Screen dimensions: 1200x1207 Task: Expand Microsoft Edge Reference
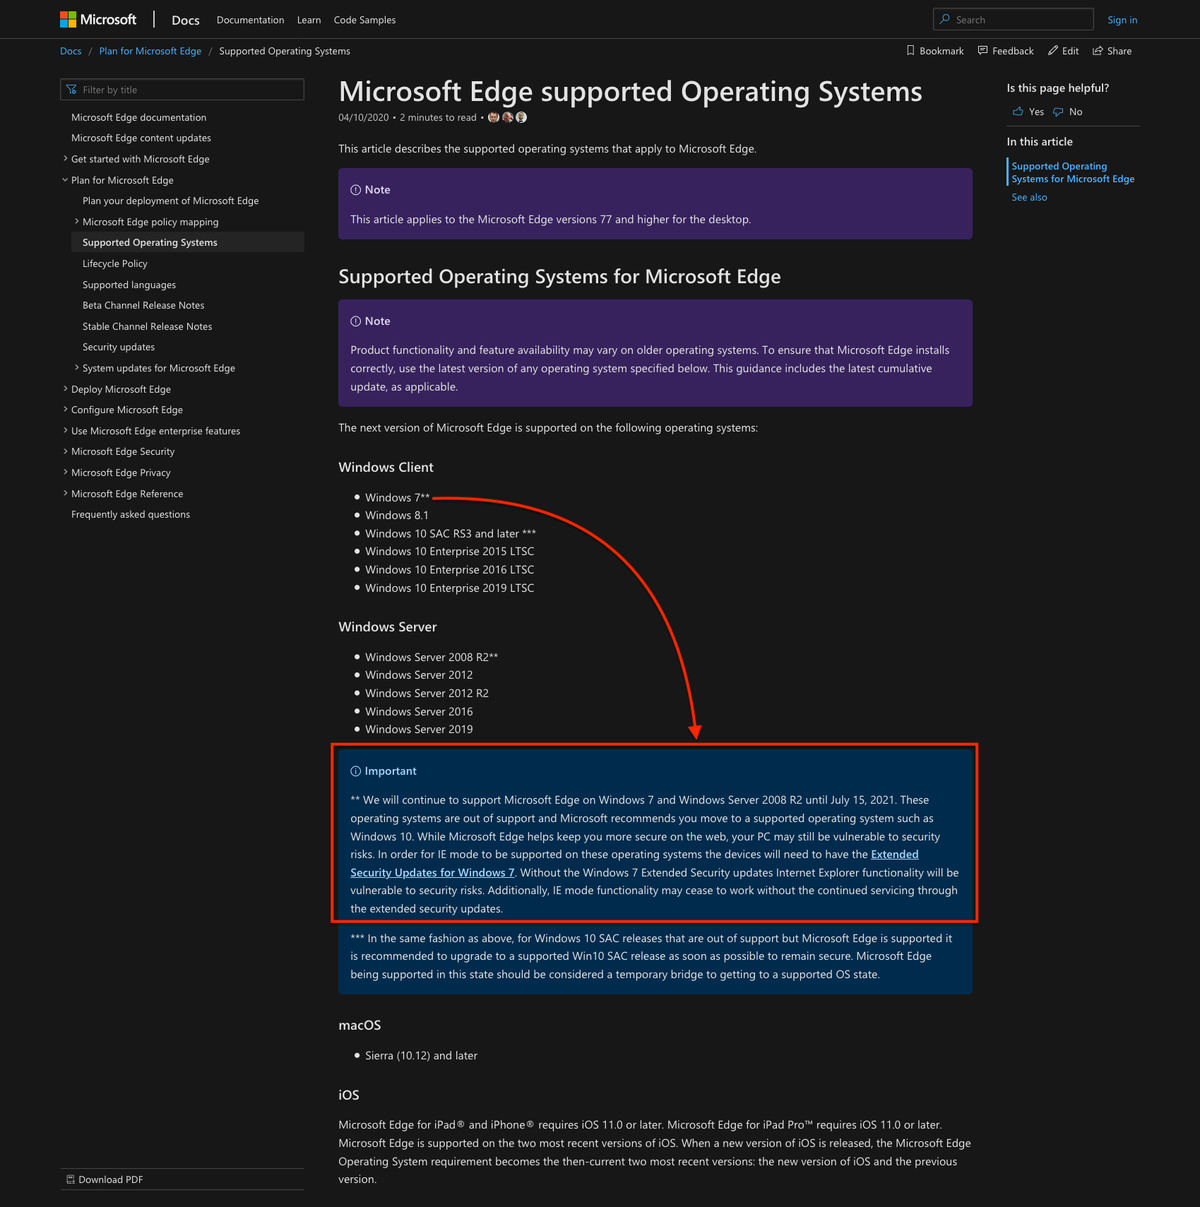point(65,493)
